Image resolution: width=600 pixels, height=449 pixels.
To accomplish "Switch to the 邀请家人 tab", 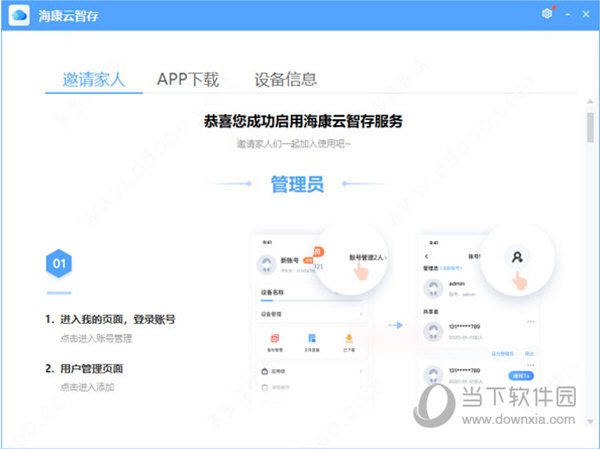I will [x=94, y=80].
